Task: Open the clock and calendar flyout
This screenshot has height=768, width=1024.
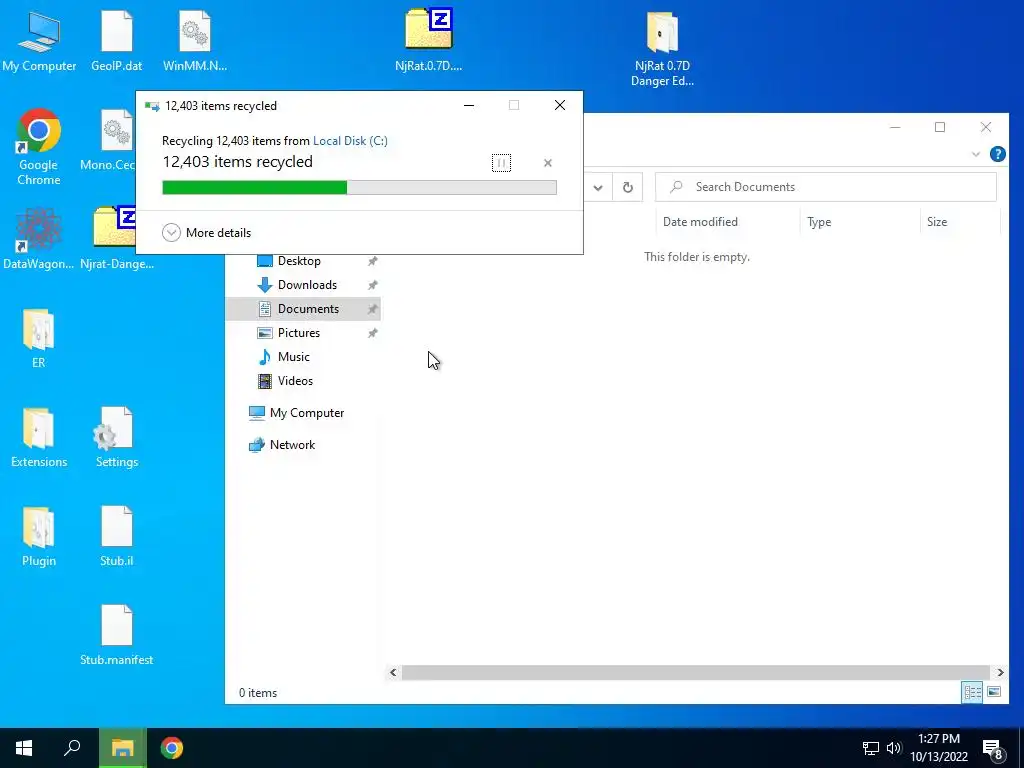Action: (939, 748)
